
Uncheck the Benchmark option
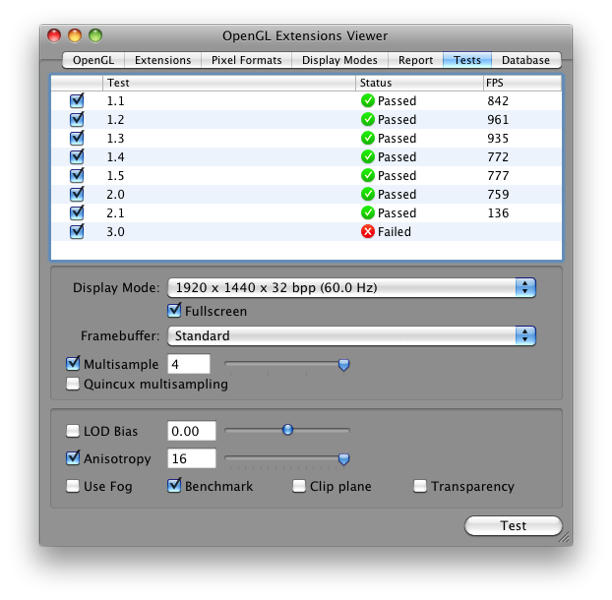click(174, 486)
